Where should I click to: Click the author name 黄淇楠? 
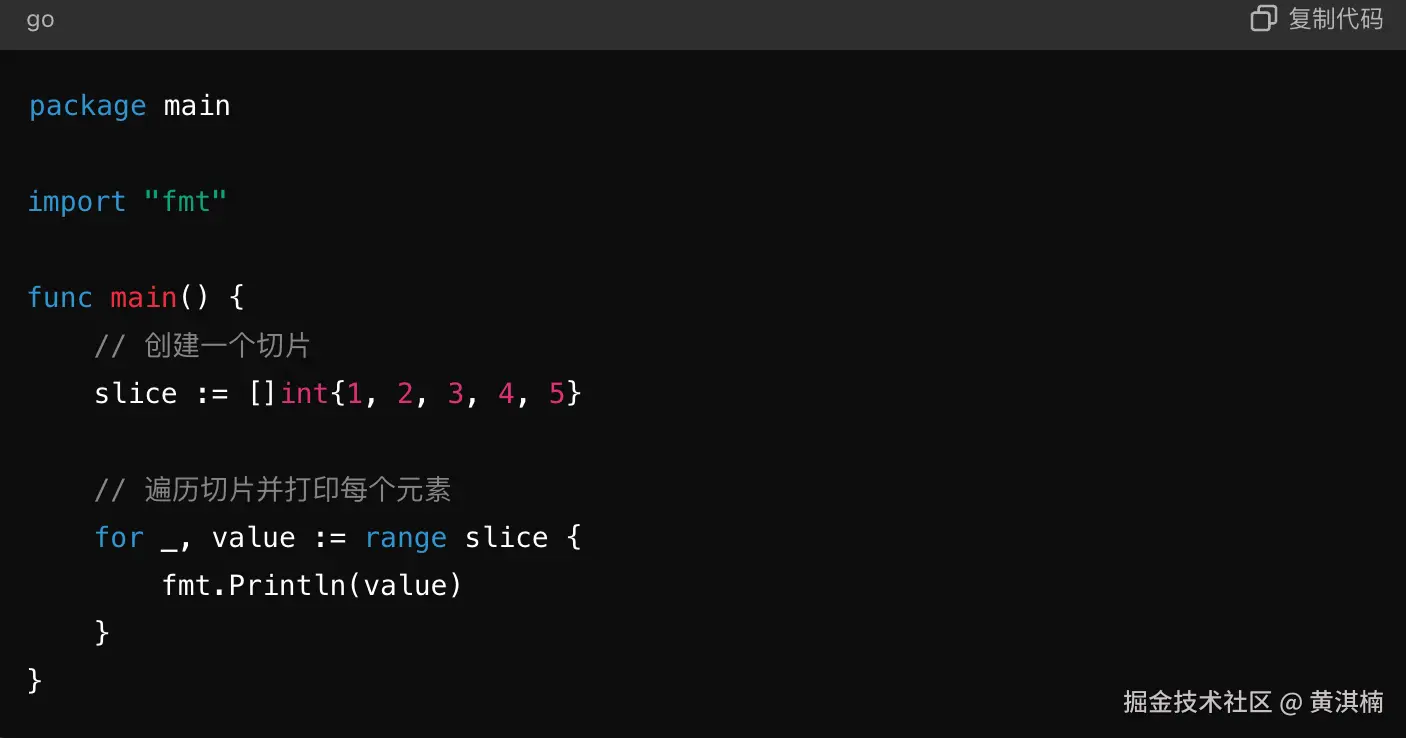pos(1346,702)
